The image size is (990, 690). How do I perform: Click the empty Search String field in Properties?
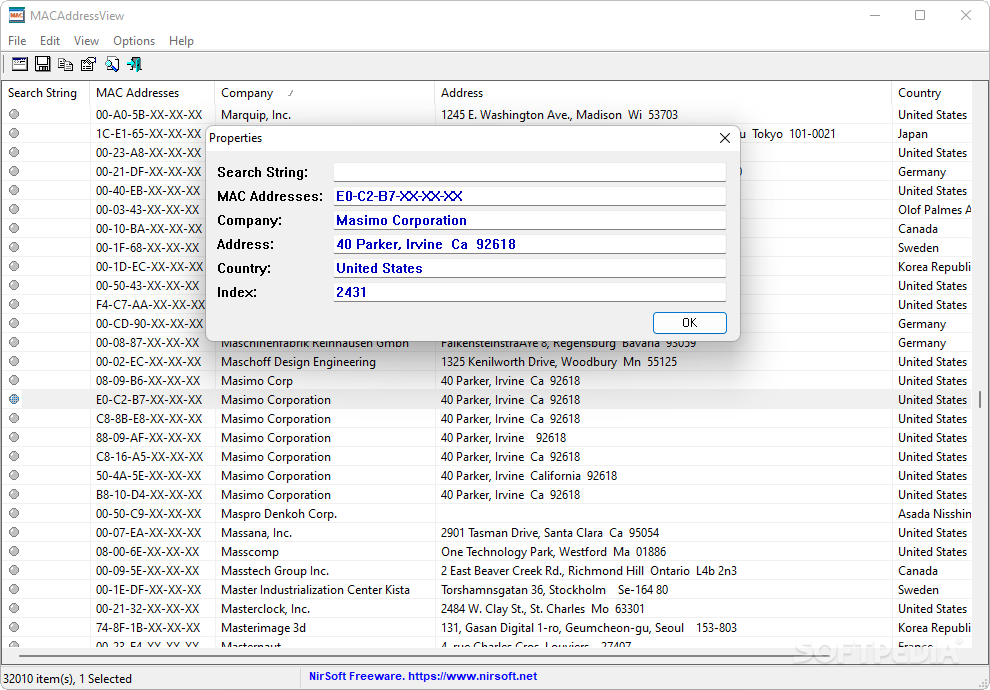pyautogui.click(x=530, y=172)
